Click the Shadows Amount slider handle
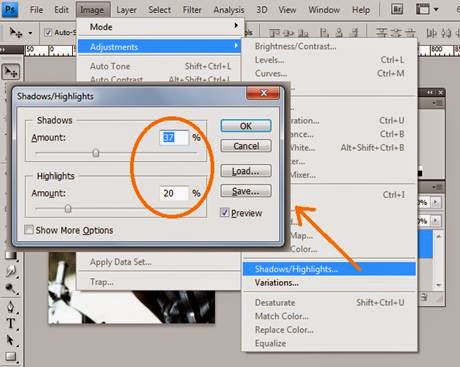Image resolution: width=460 pixels, height=367 pixels. point(96,153)
